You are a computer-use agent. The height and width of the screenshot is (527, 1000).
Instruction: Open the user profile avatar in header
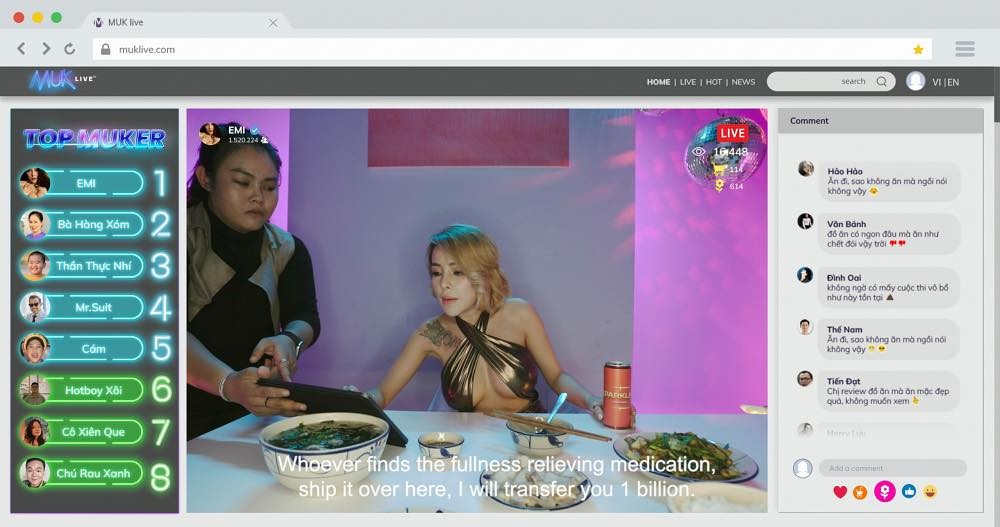pos(915,82)
